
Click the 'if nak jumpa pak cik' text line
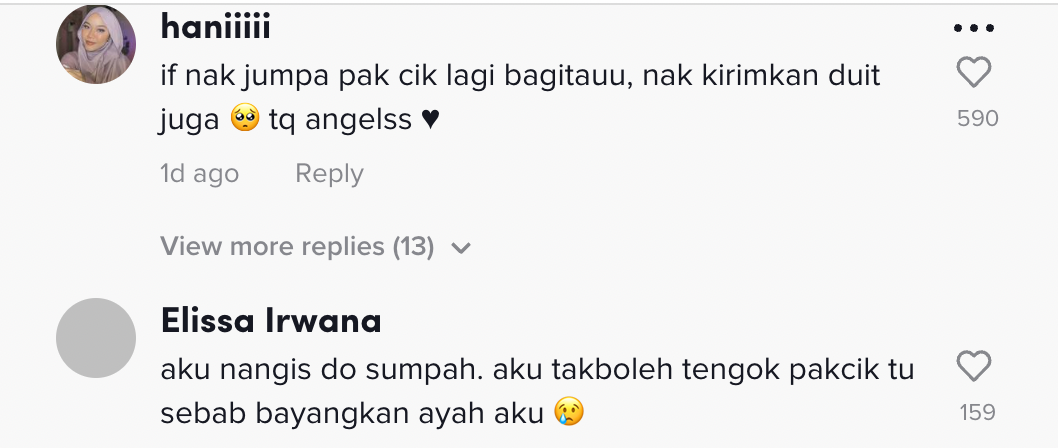[x=520, y=76]
